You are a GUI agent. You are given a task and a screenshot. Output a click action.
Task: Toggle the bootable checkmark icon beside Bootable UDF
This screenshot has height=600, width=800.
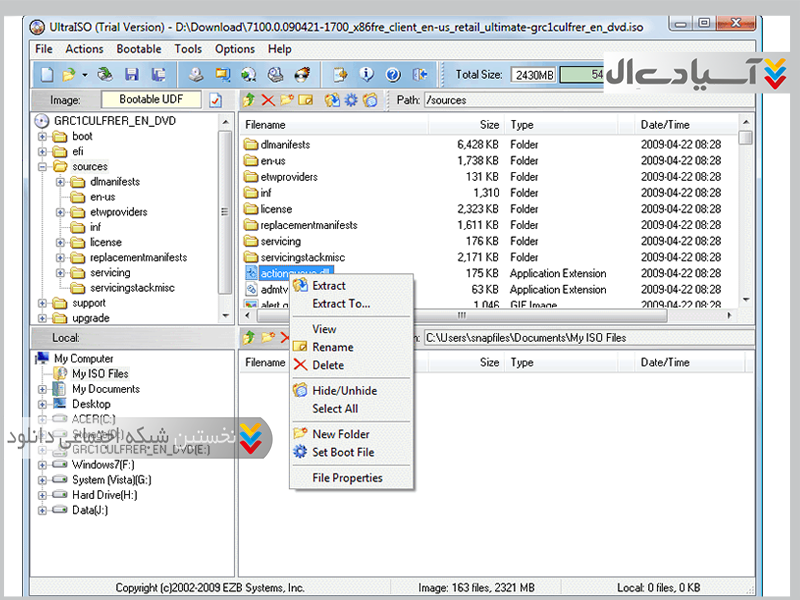point(215,100)
